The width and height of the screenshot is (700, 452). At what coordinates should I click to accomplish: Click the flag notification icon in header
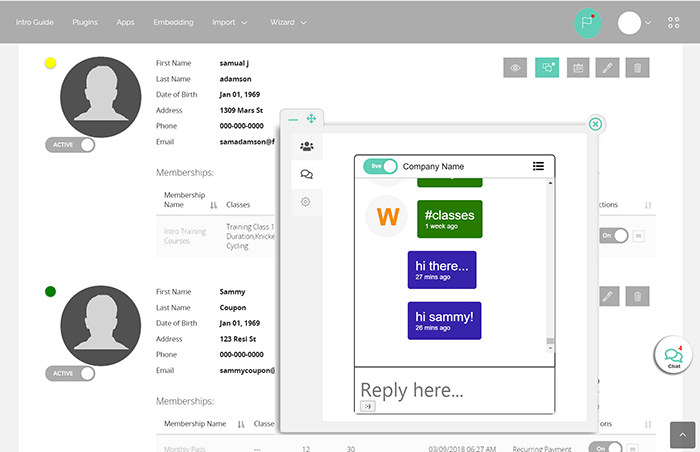click(x=587, y=22)
